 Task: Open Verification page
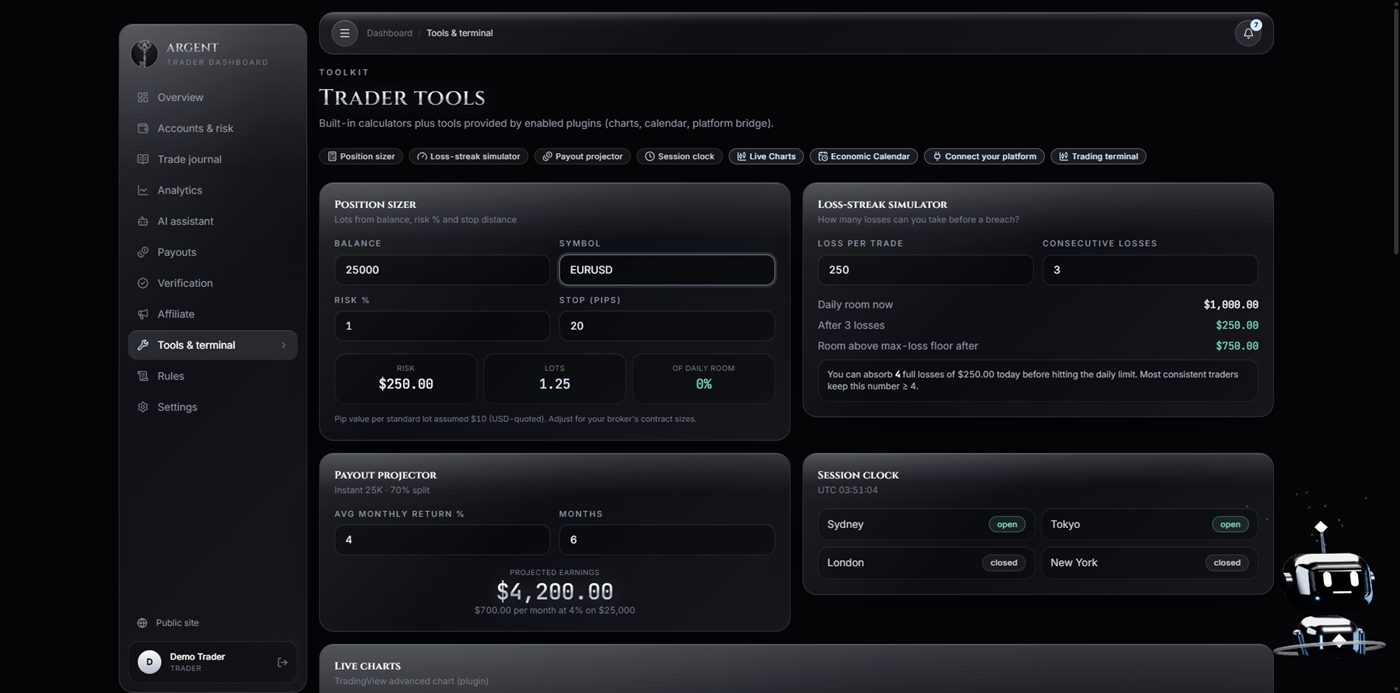[213, 283]
